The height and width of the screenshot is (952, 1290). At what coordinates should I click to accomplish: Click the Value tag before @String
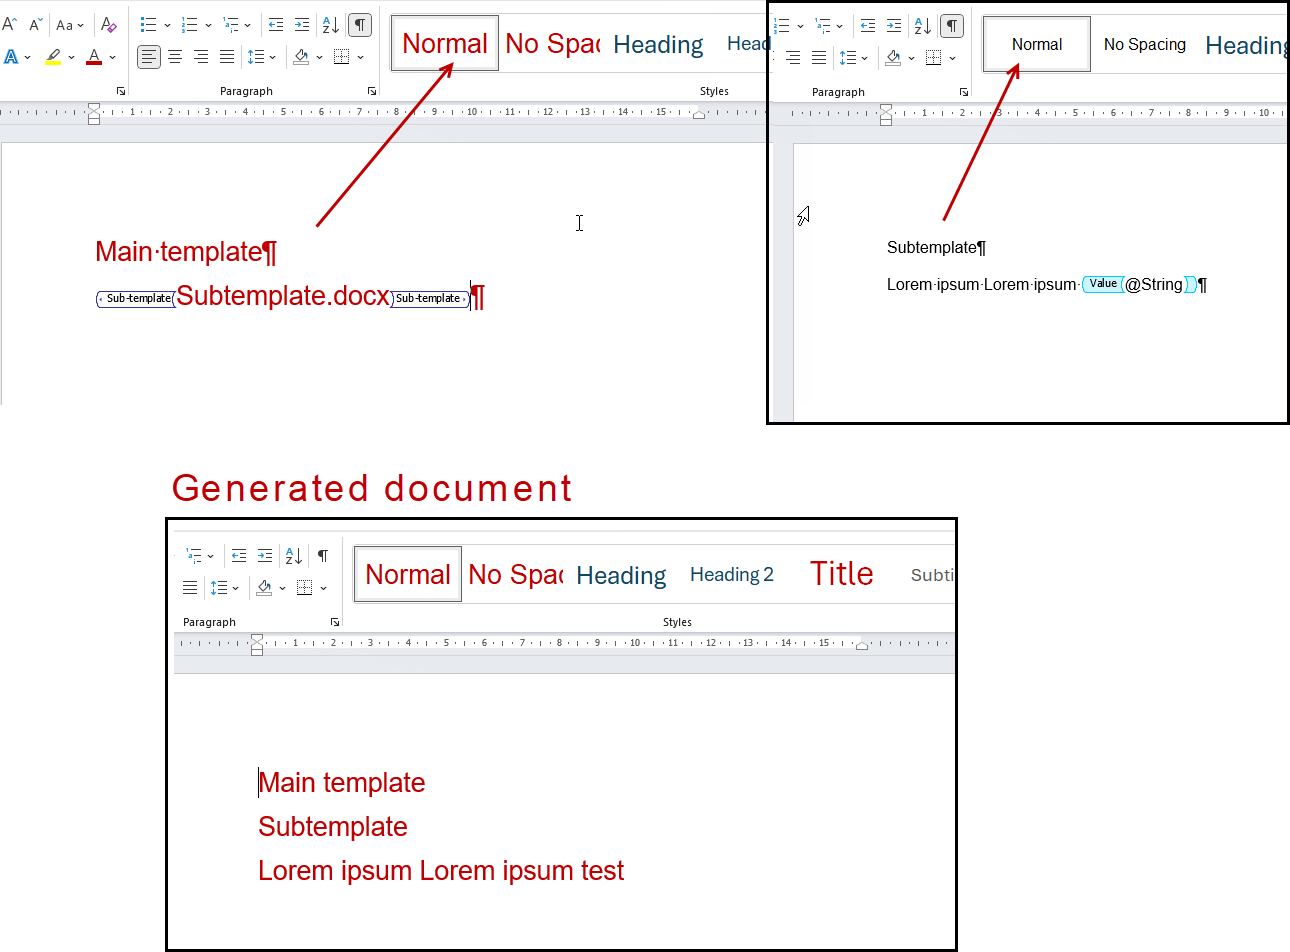point(1103,284)
